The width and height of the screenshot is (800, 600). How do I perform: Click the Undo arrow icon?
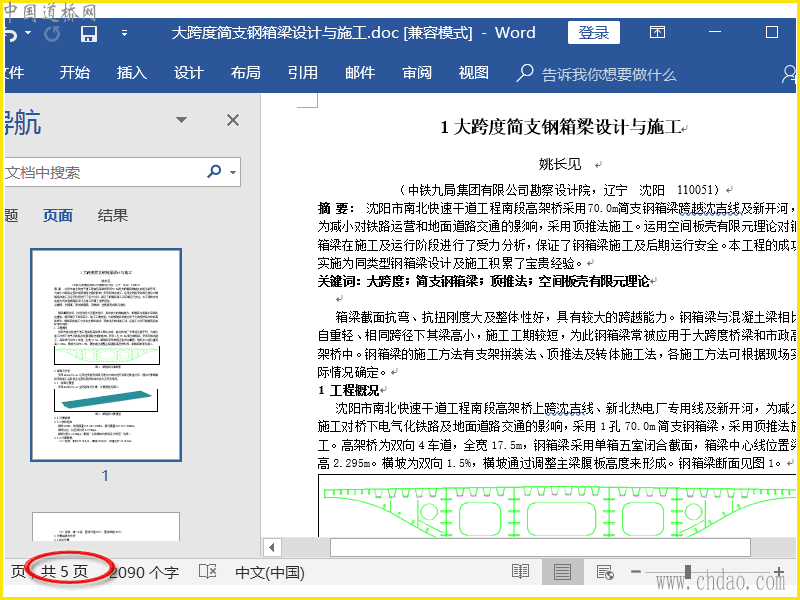tap(11, 34)
